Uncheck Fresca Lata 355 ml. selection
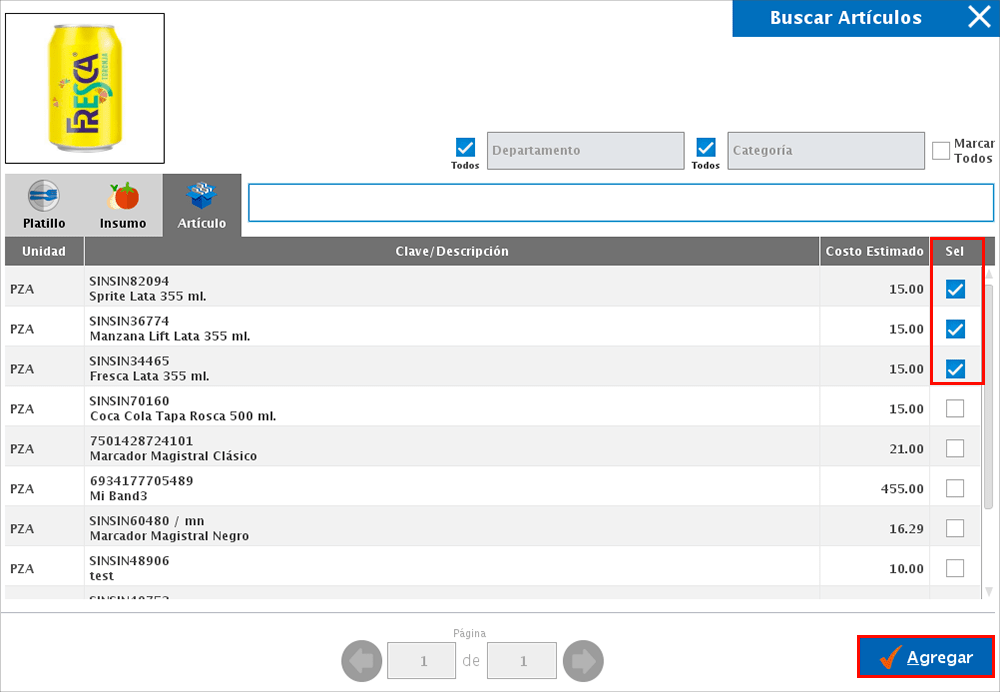Image resolution: width=1000 pixels, height=692 pixels. pos(955,369)
